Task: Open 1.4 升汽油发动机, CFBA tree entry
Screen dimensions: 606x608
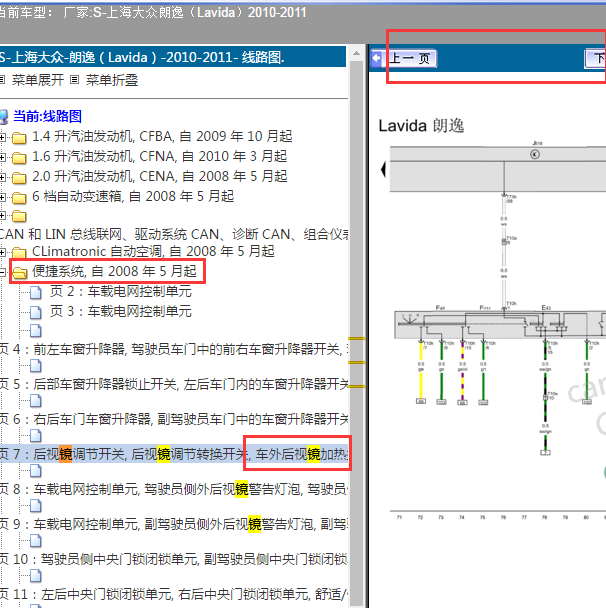Action: pos(162,136)
